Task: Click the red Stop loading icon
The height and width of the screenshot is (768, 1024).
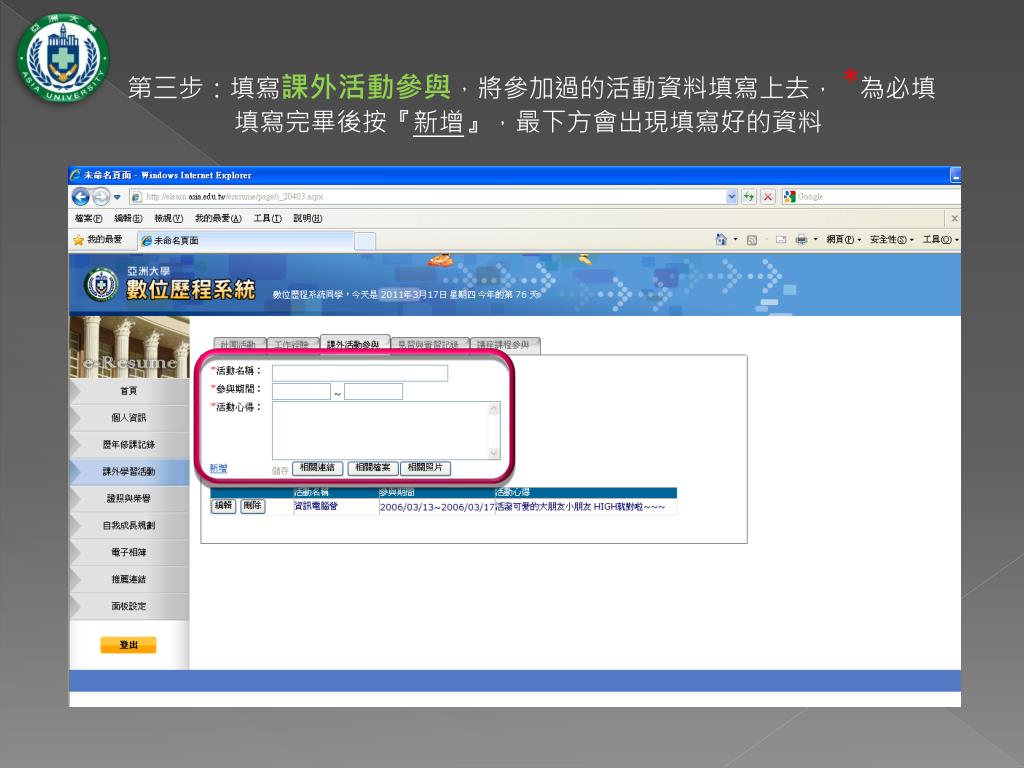Action: click(768, 197)
